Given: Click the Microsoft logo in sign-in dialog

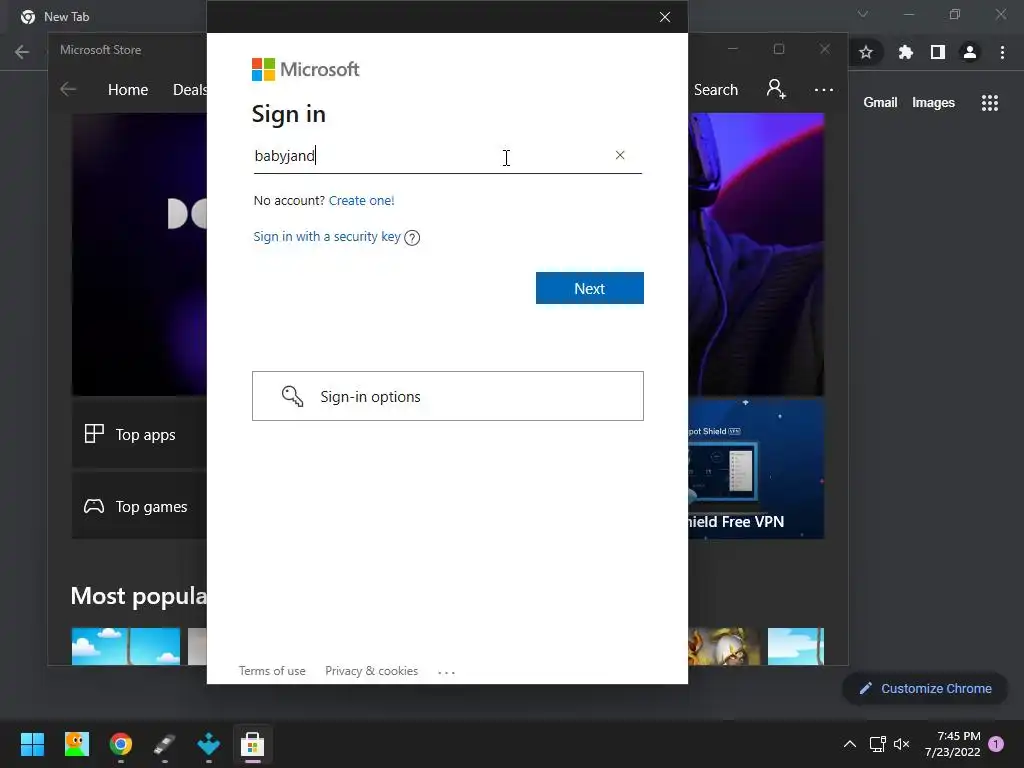Looking at the screenshot, I should (x=306, y=69).
